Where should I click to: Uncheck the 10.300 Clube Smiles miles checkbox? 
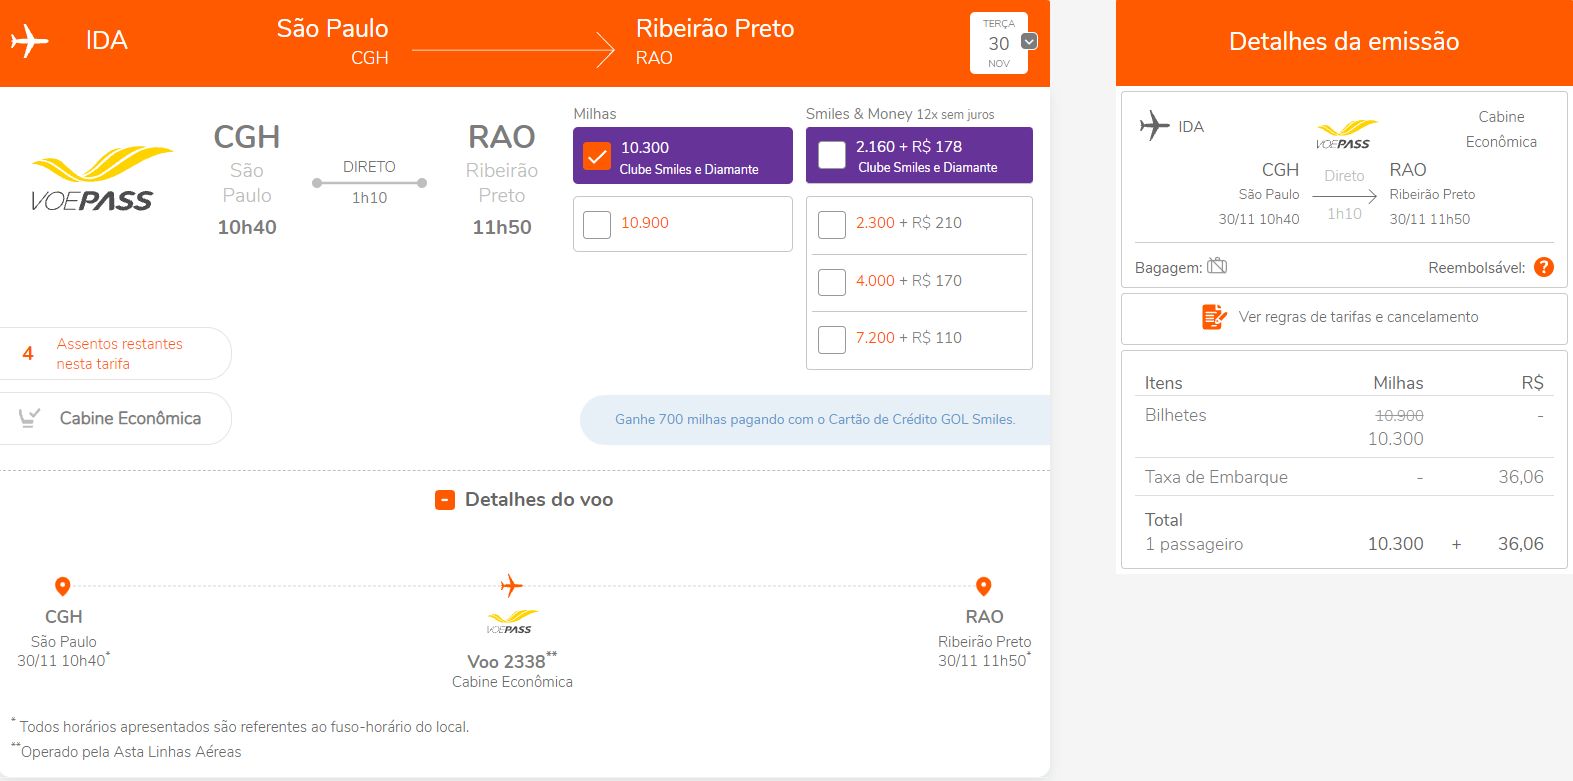click(x=597, y=157)
